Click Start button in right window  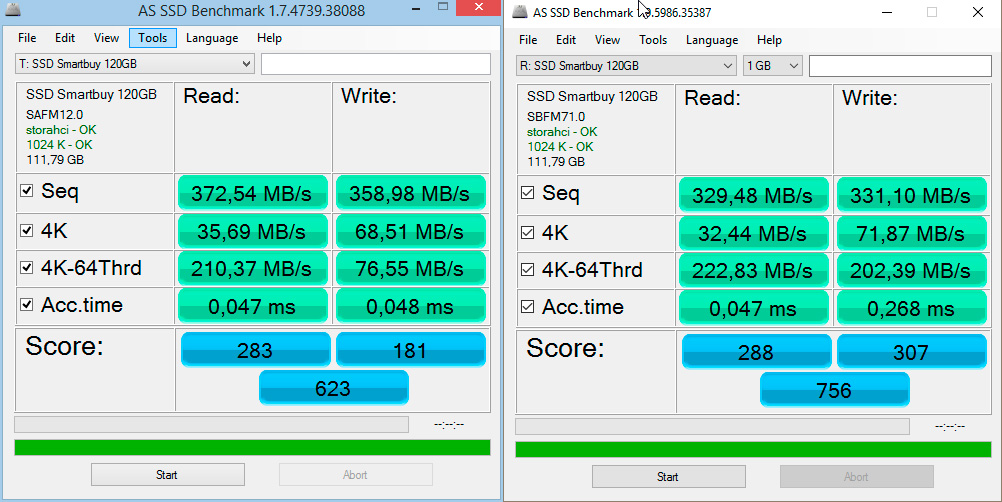(668, 476)
